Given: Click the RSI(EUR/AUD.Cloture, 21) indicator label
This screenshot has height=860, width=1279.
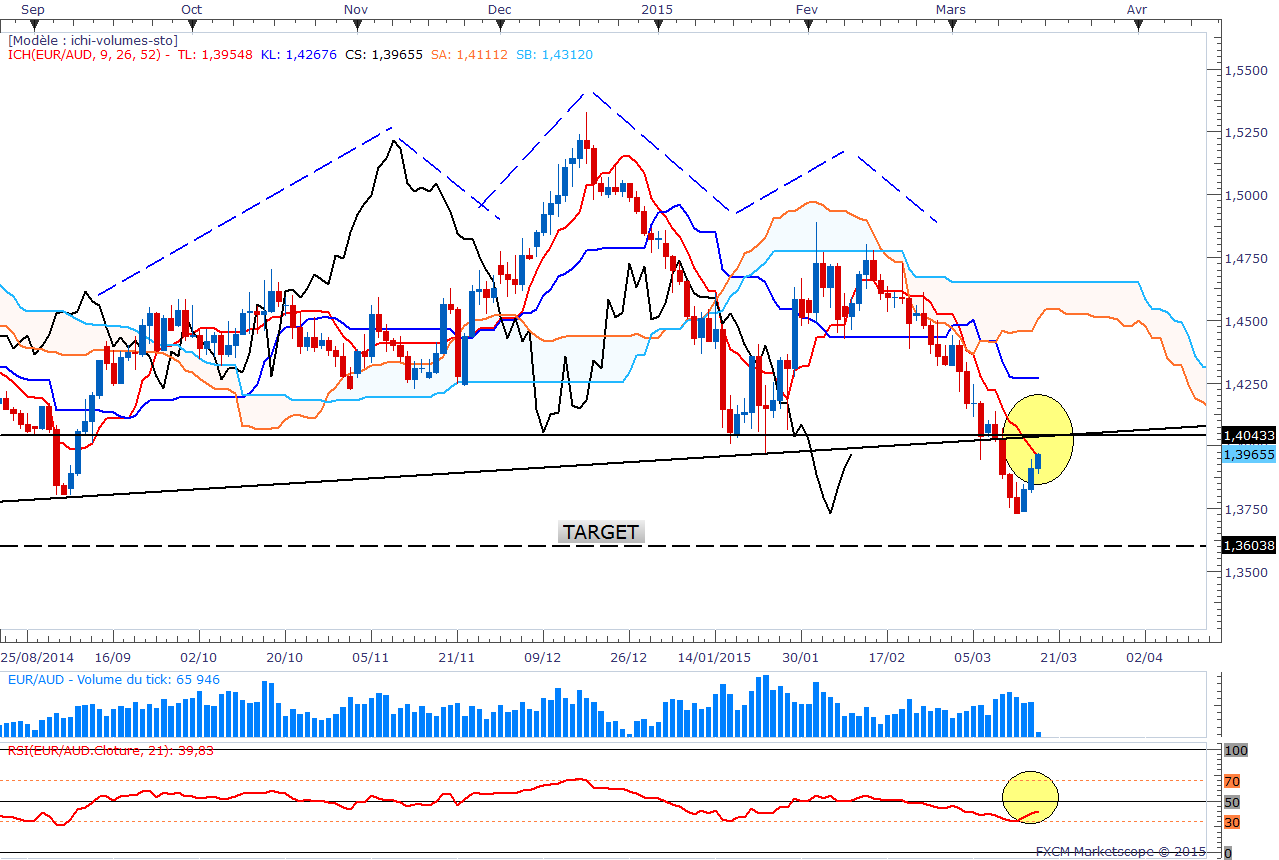Looking at the screenshot, I should [x=110, y=750].
